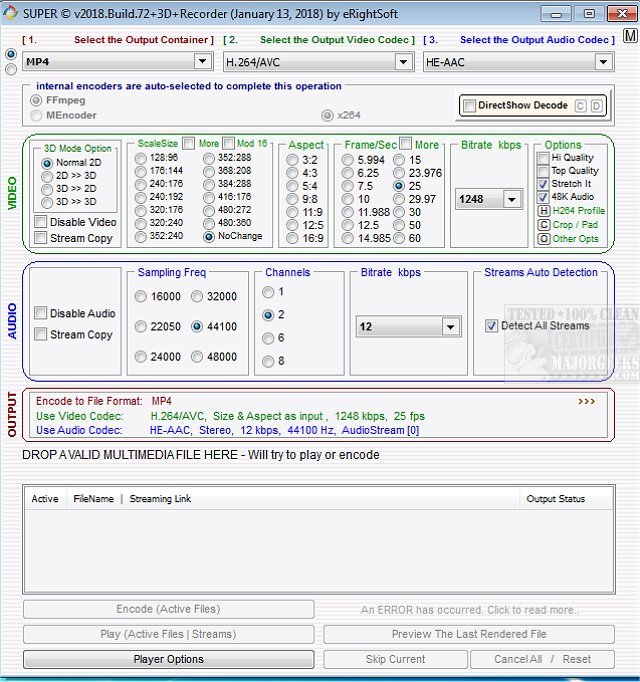
Task: Click the error message link to read more
Action: click(x=468, y=610)
